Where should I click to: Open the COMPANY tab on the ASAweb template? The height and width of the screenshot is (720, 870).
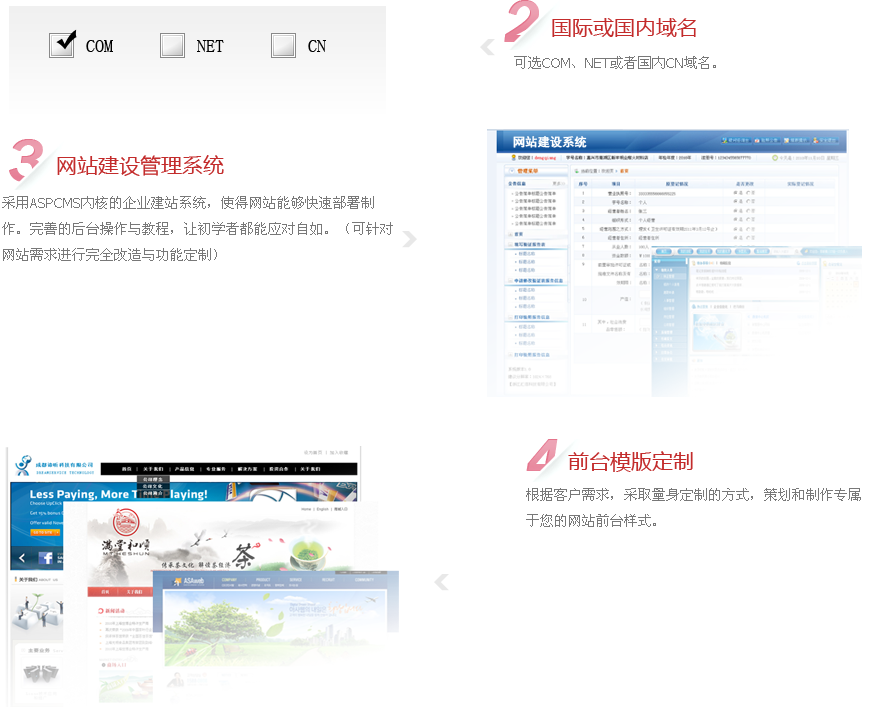[x=230, y=579]
